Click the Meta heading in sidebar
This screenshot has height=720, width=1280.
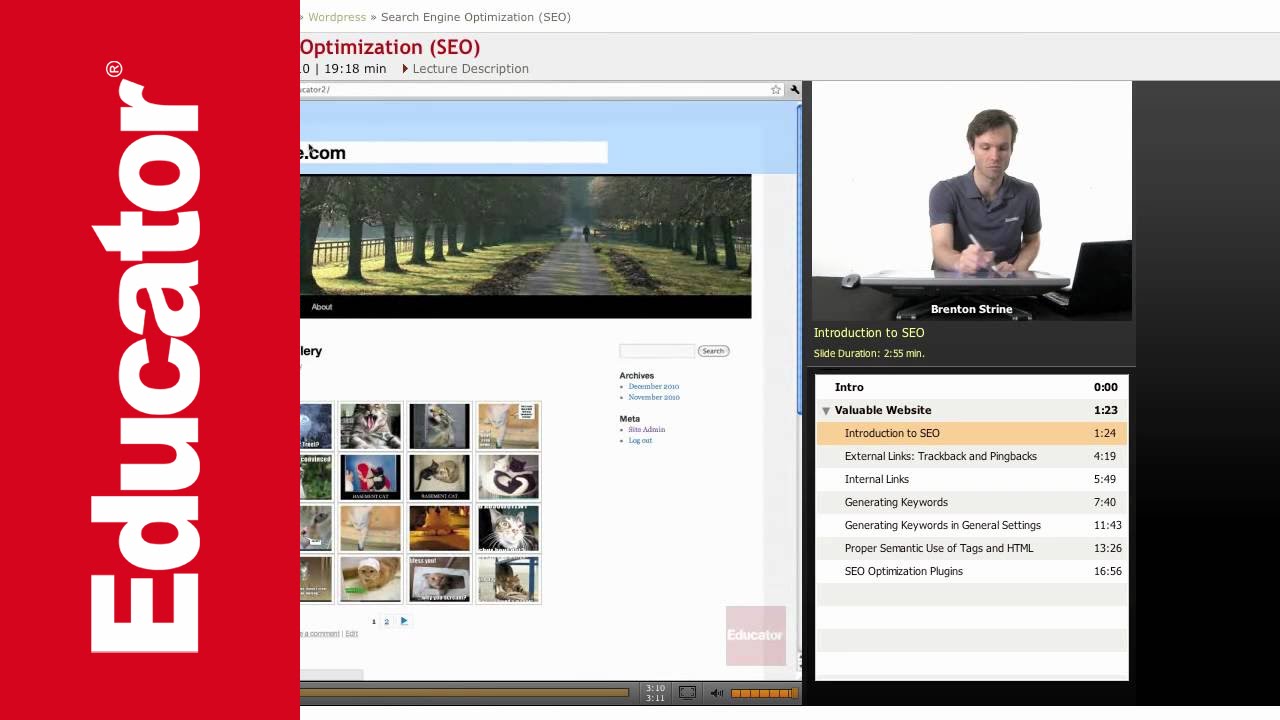(x=630, y=419)
